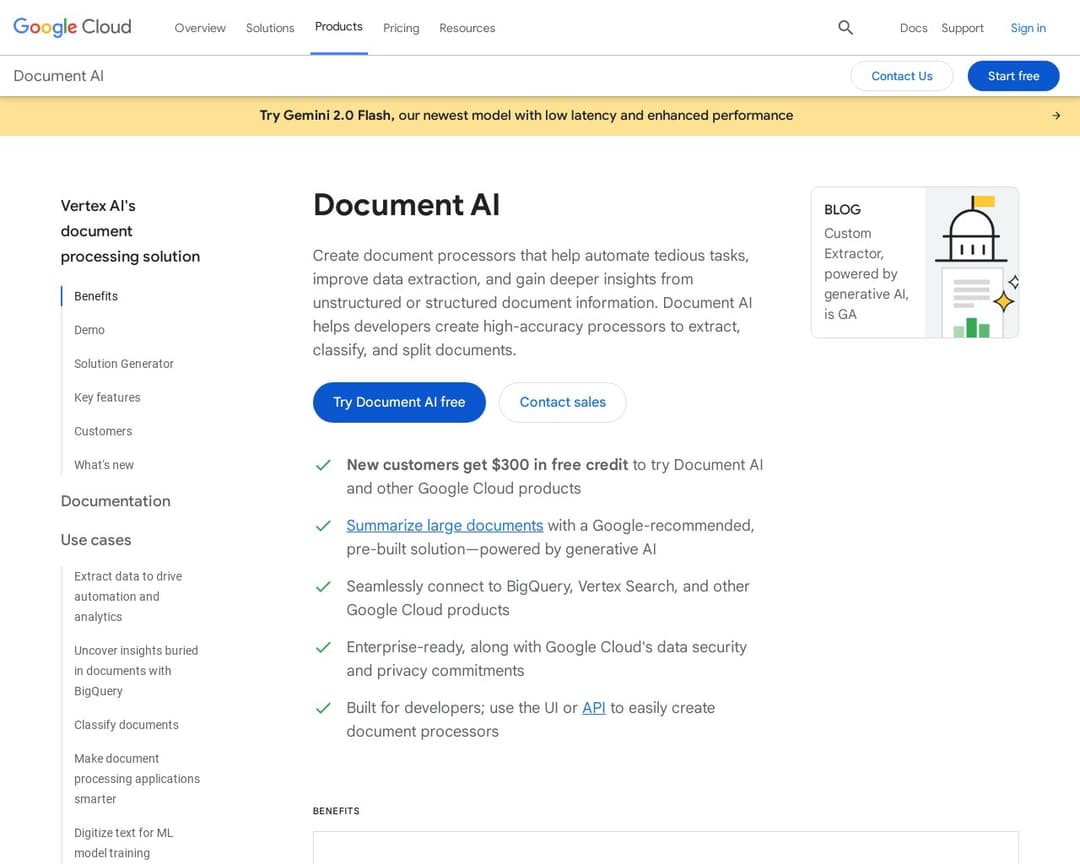Select Digitize text for ML model training
This screenshot has height=864, width=1080.
pos(124,843)
